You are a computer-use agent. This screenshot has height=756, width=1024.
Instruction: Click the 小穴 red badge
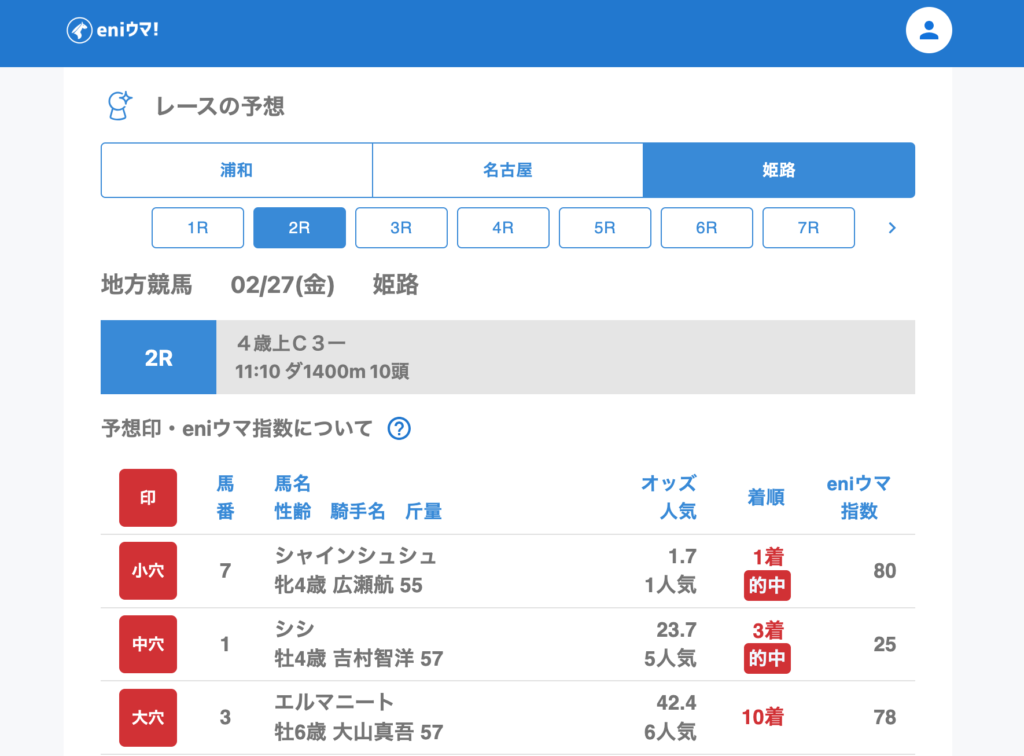tap(148, 571)
